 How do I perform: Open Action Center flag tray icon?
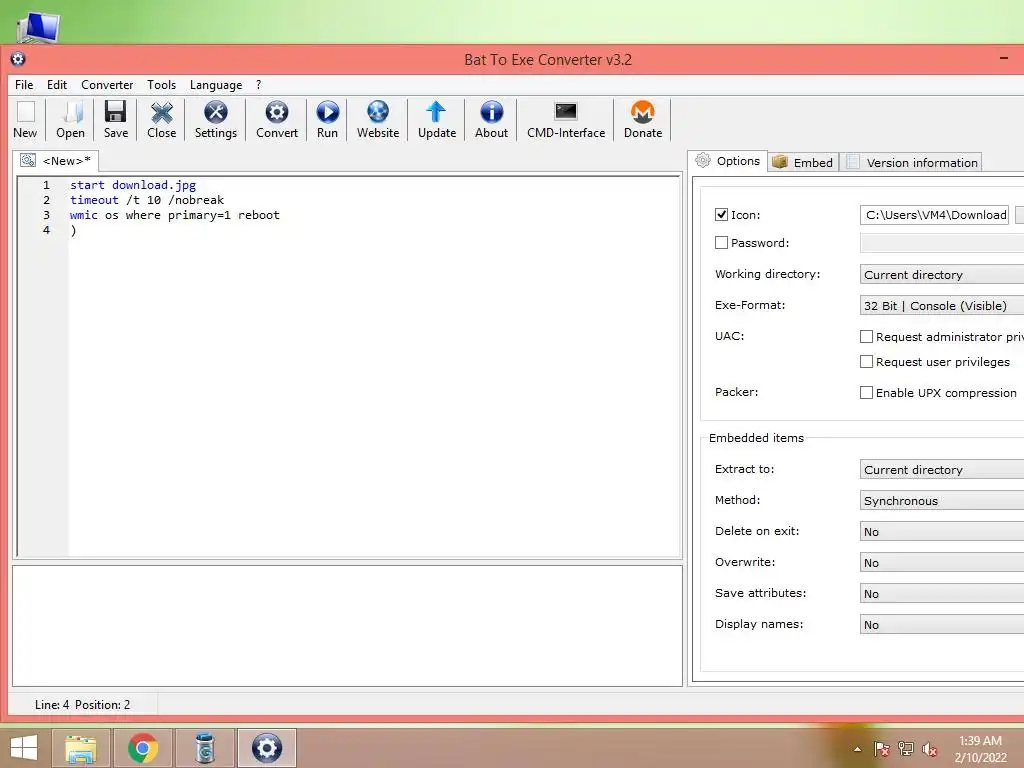[881, 749]
